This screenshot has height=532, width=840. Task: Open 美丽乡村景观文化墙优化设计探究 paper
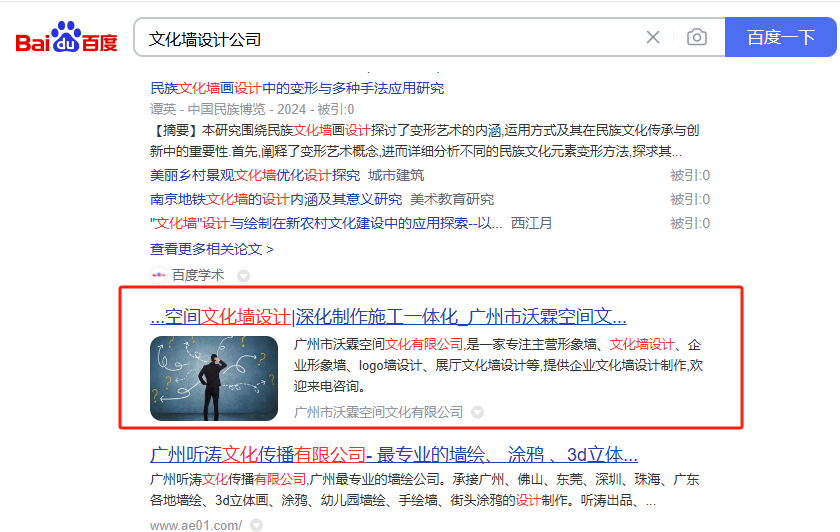point(255,175)
